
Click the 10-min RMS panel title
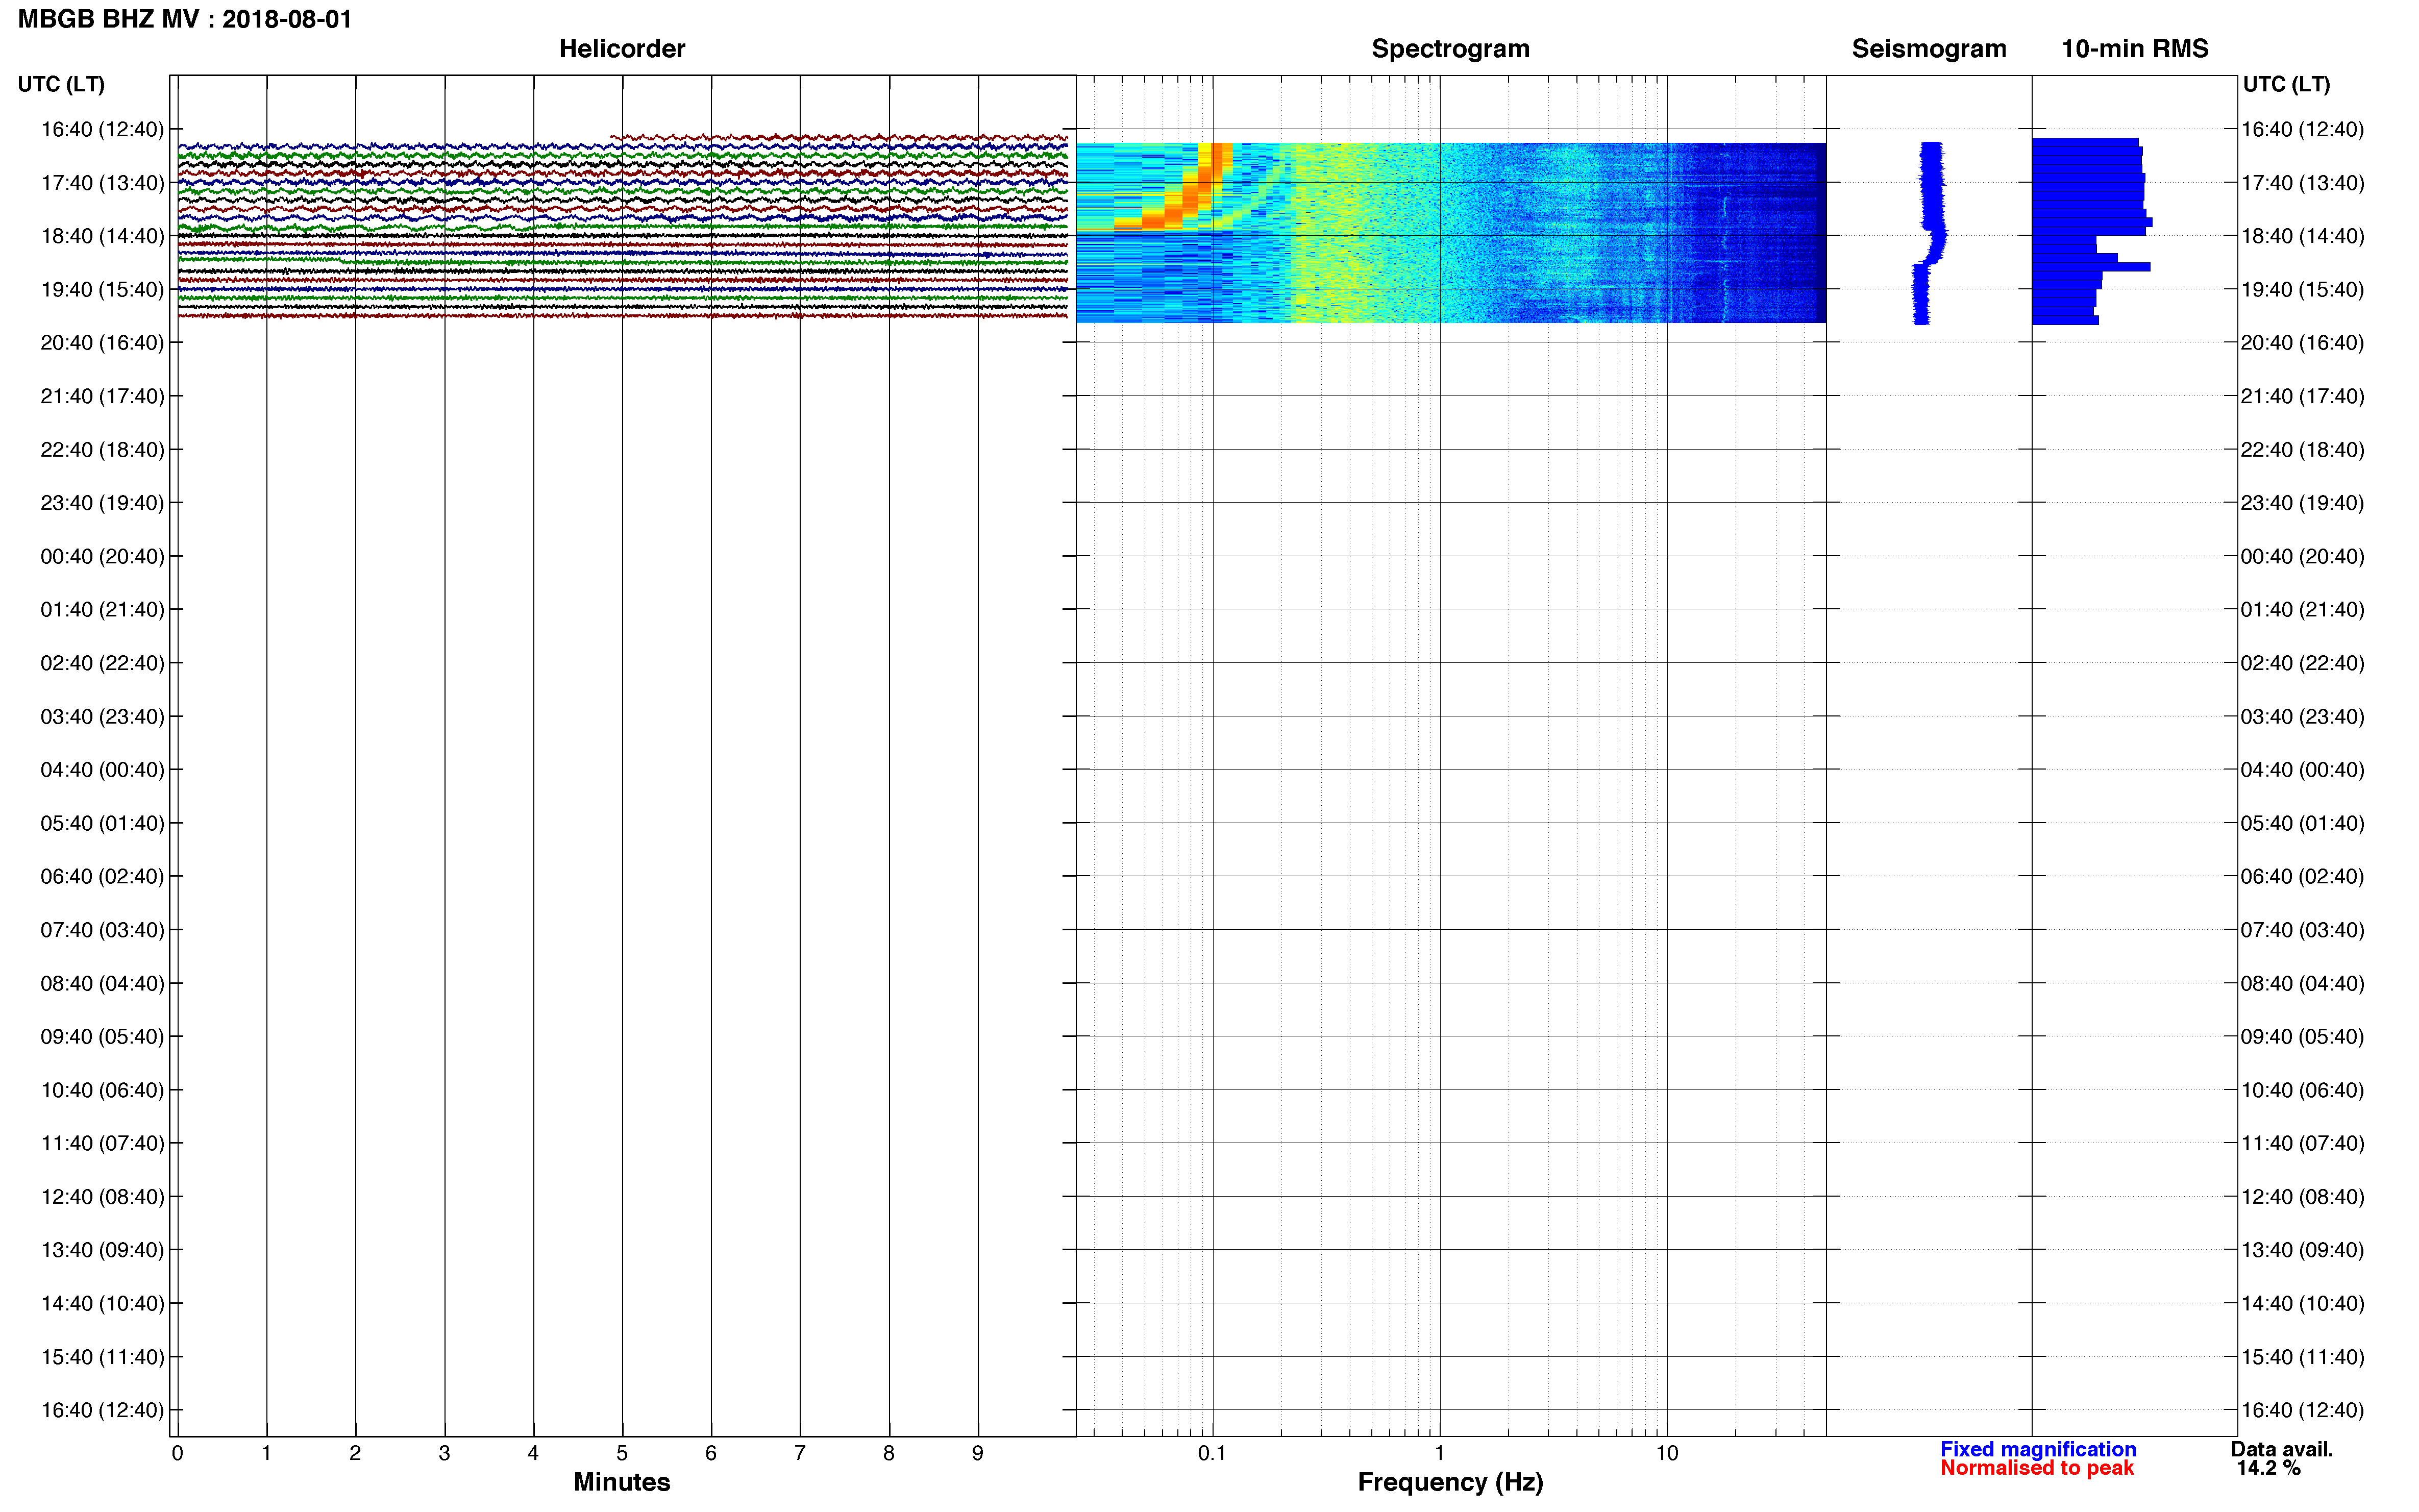click(x=2134, y=48)
